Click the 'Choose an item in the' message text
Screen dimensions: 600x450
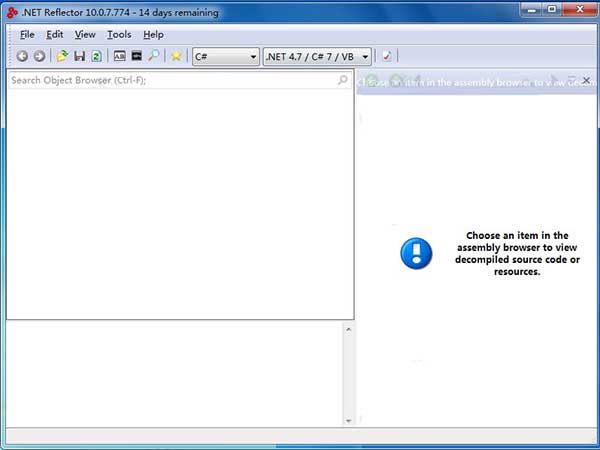point(517,235)
